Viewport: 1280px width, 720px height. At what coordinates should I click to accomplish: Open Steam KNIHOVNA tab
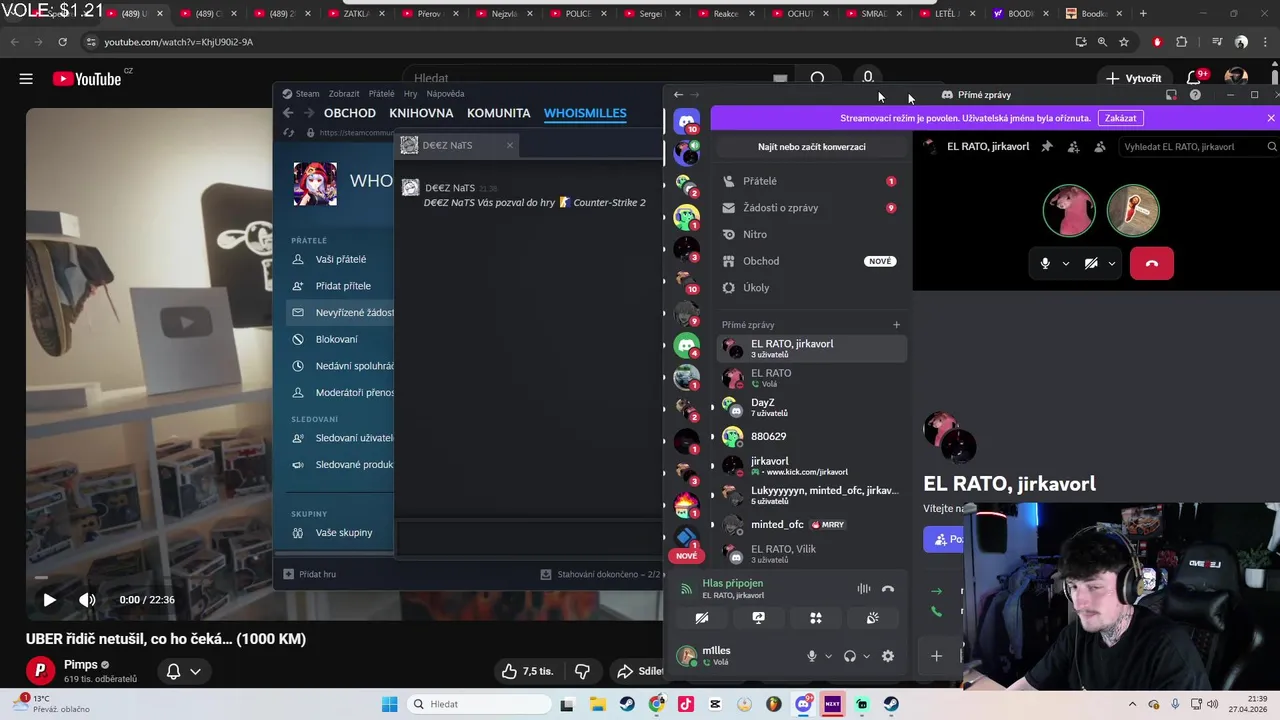(421, 113)
